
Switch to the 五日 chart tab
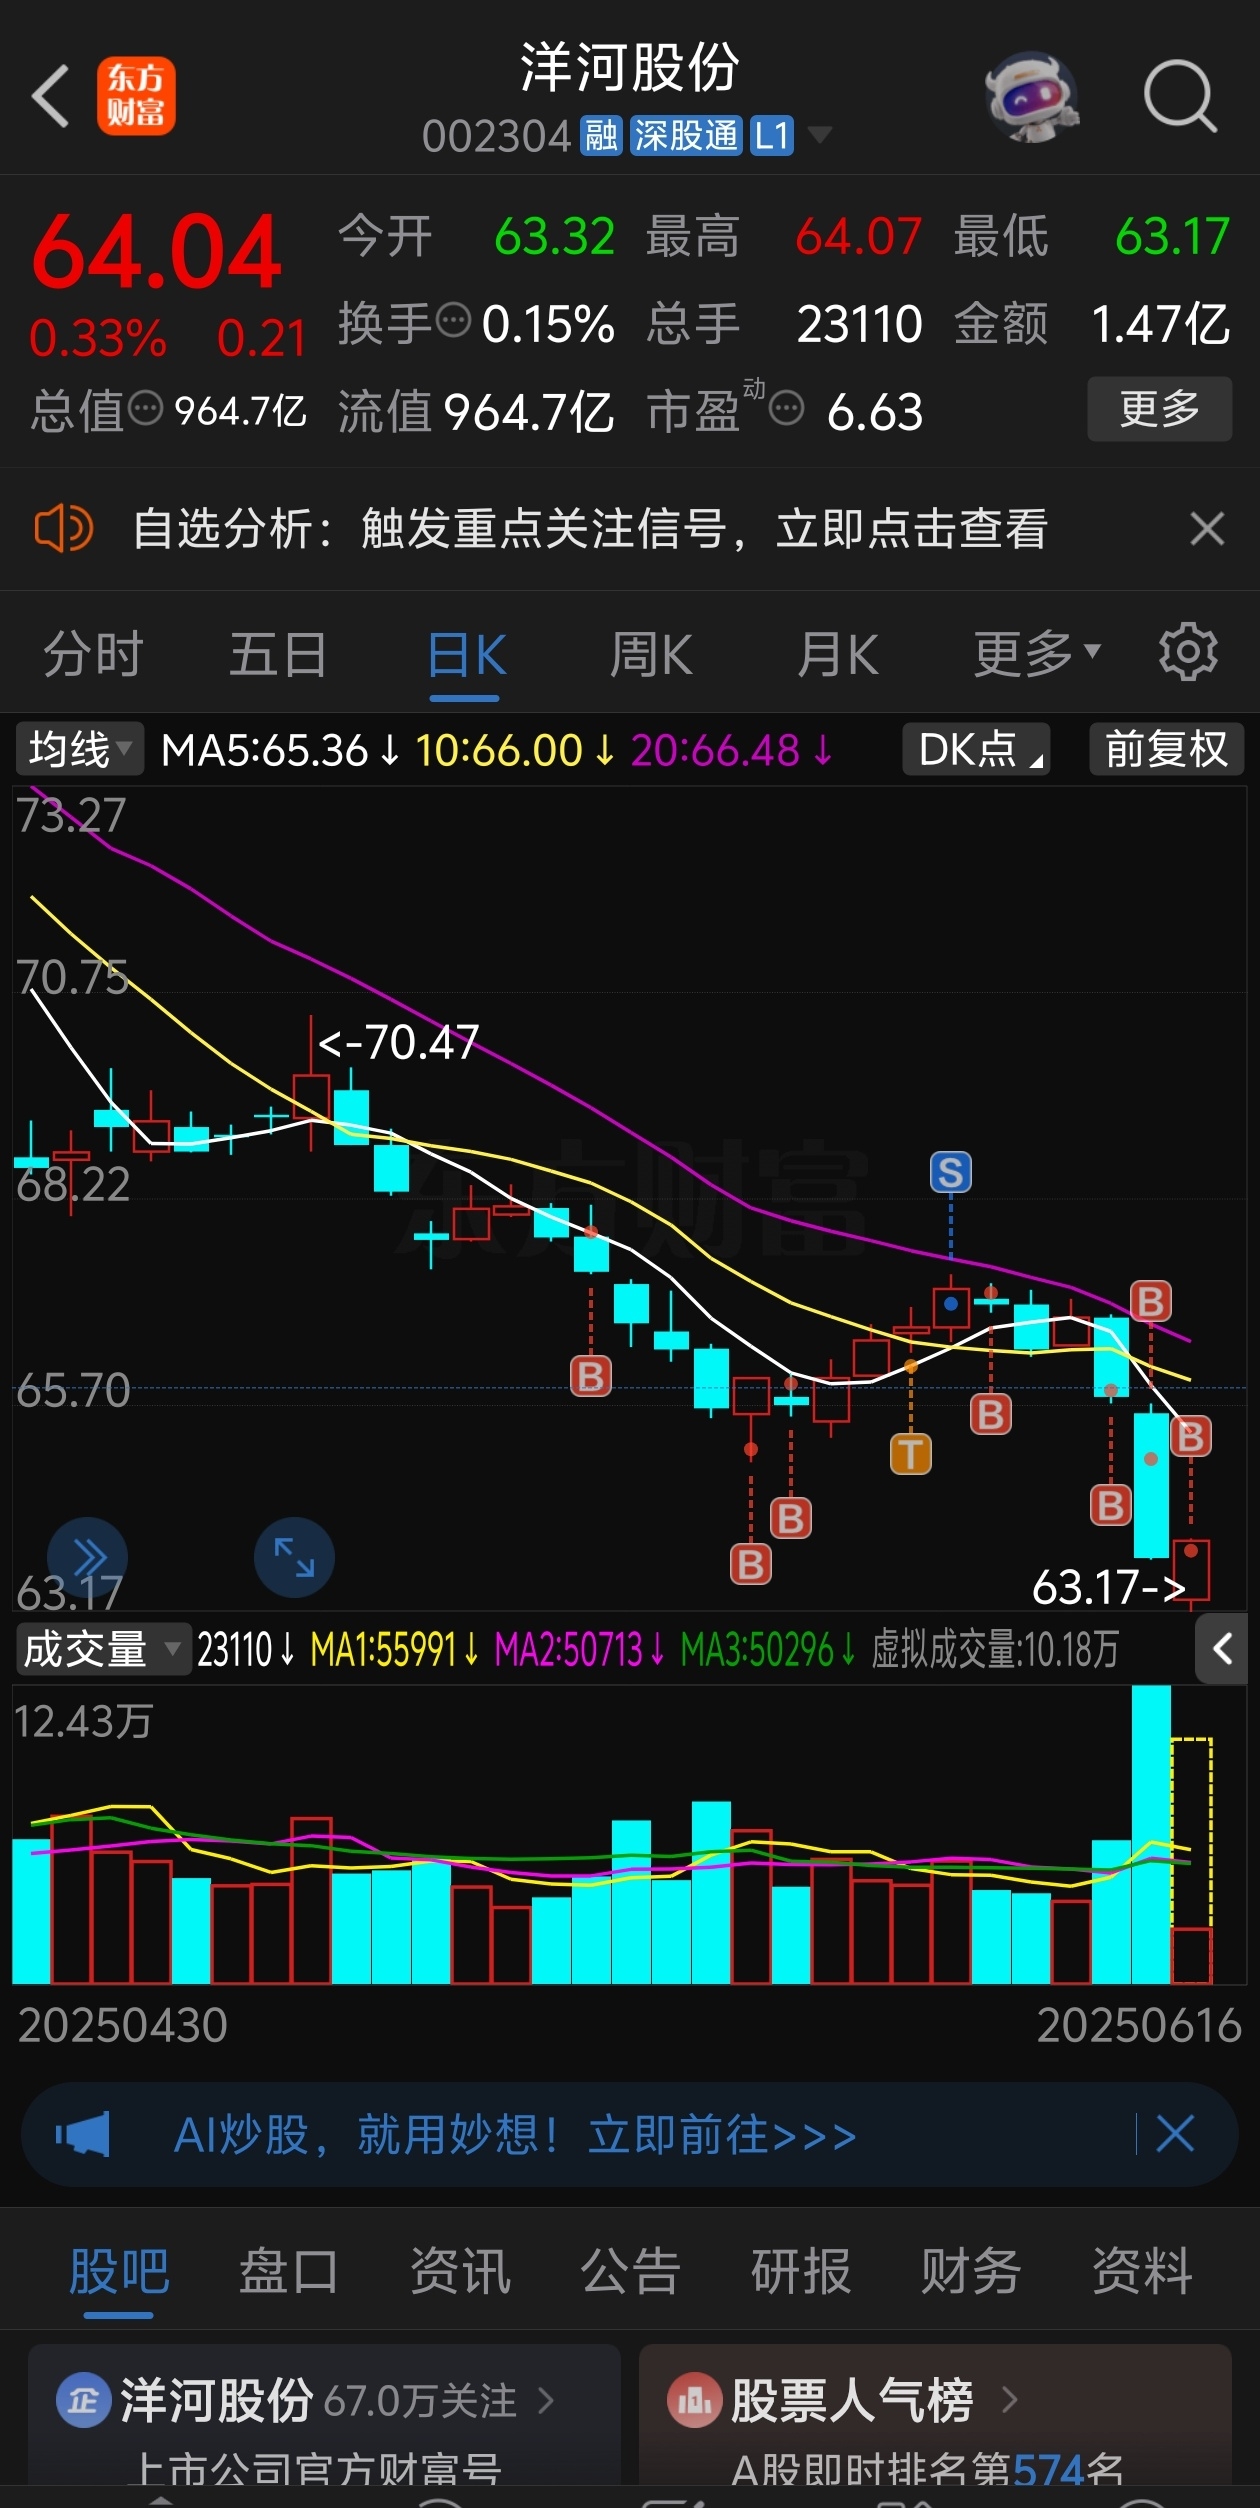(278, 655)
